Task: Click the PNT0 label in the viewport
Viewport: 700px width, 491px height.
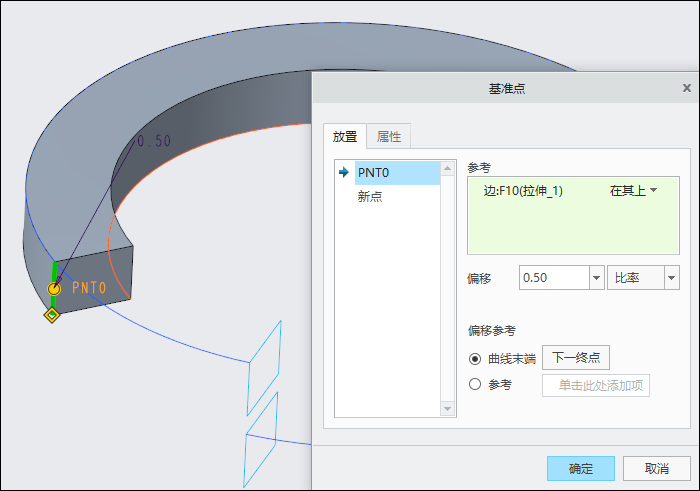Action: 89,287
